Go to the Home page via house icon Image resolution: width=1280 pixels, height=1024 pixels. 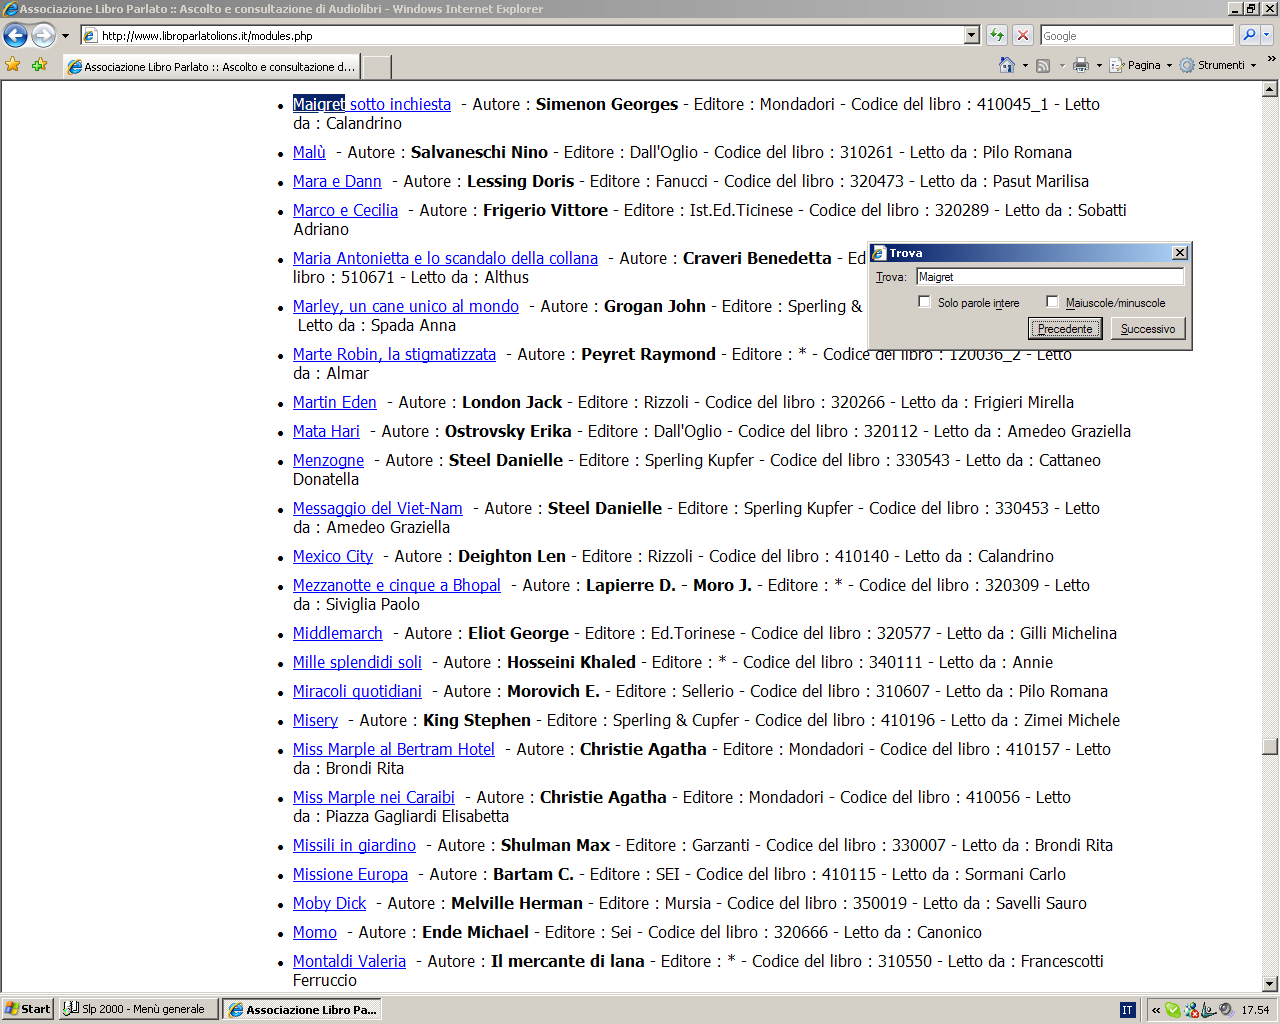(x=1007, y=65)
